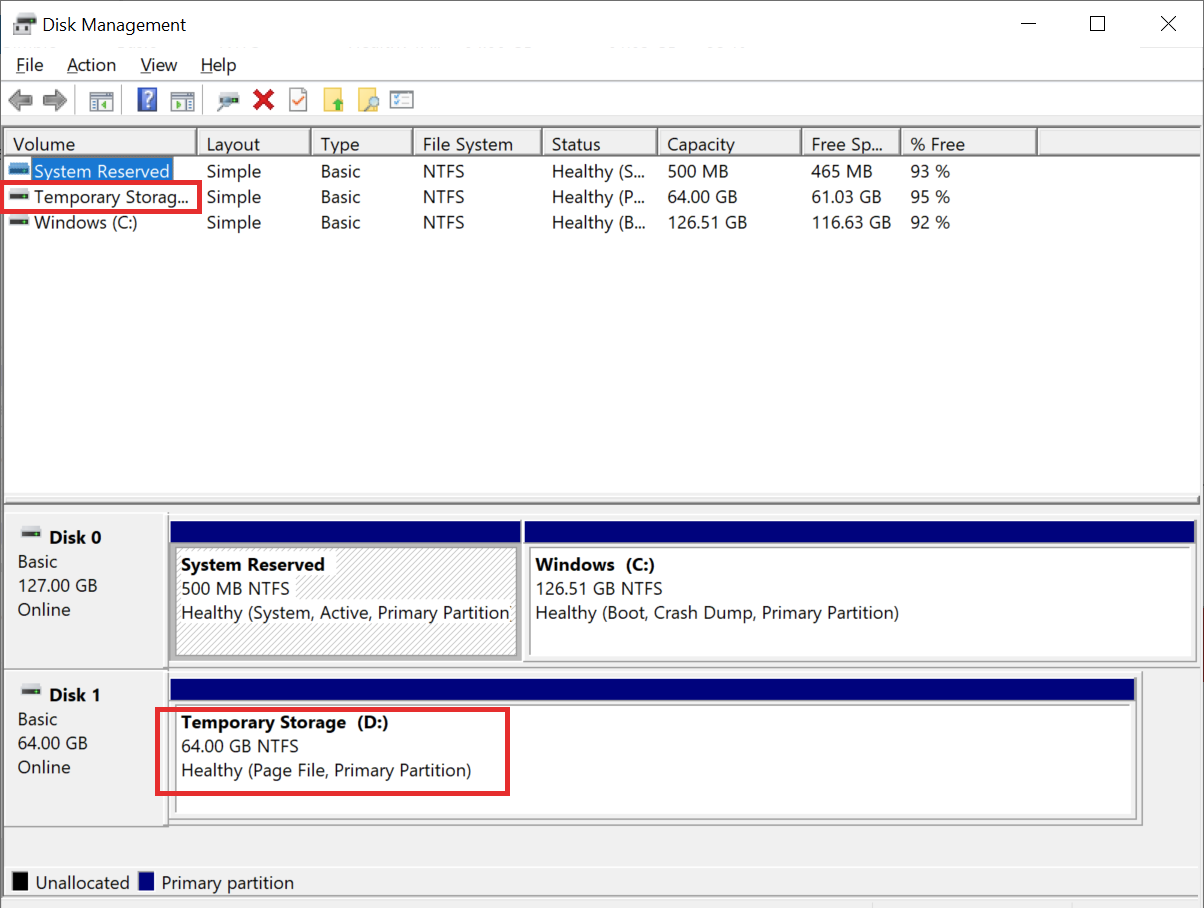Sort by the % Free column header

coord(969,144)
